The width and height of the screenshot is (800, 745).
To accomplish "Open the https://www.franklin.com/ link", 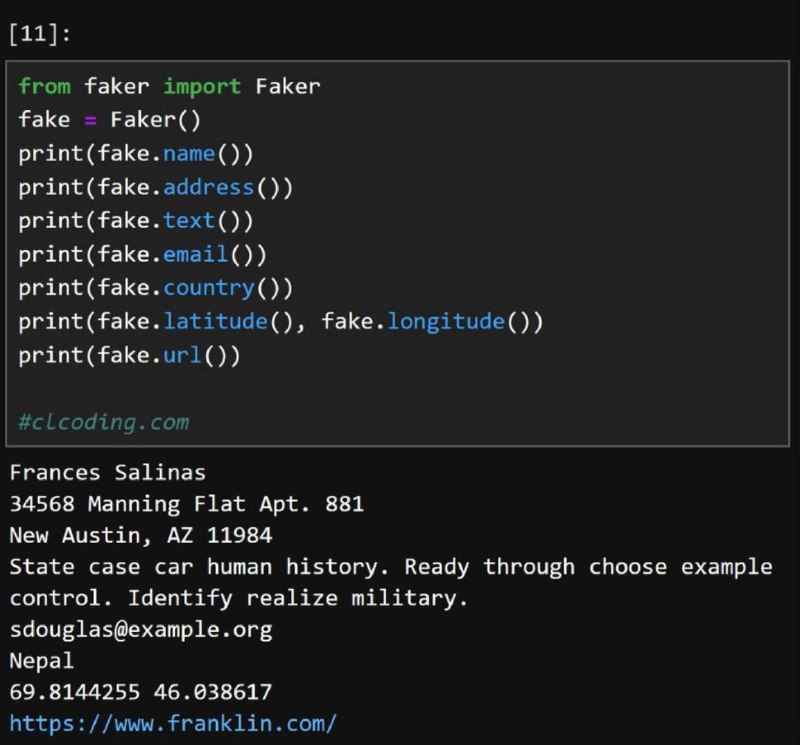I will 173,724.
